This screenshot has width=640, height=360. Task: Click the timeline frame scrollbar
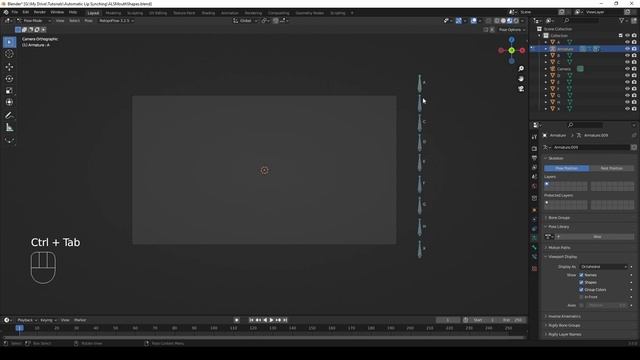[x=264, y=338]
